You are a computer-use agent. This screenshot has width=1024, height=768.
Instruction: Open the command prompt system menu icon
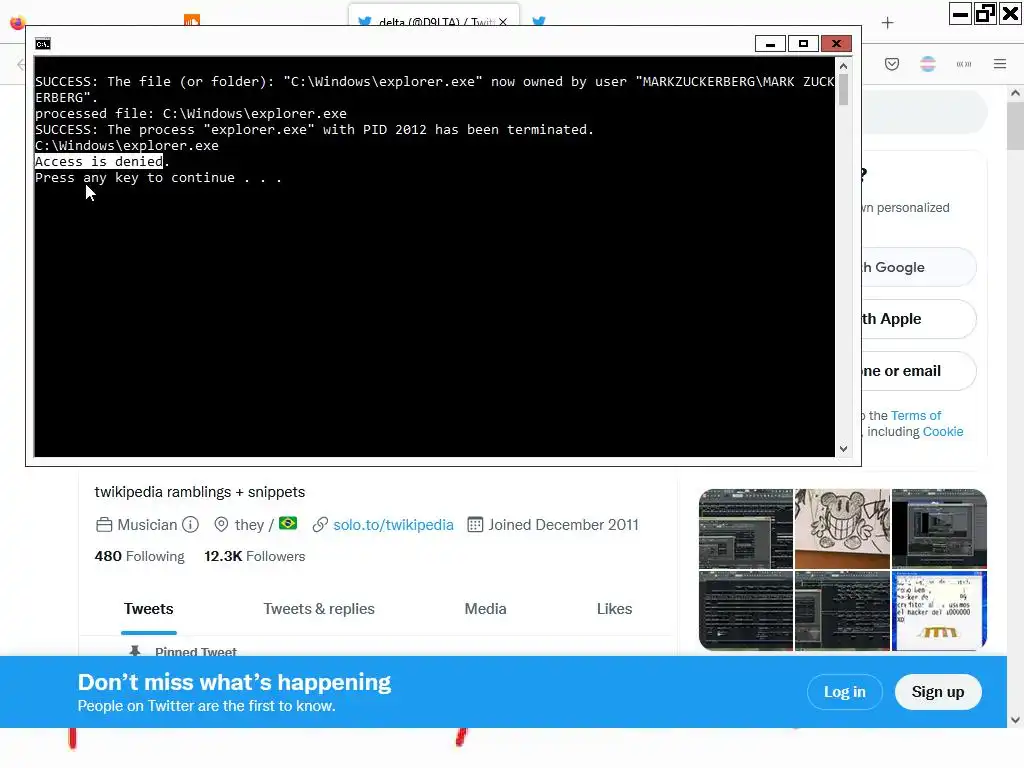43,44
